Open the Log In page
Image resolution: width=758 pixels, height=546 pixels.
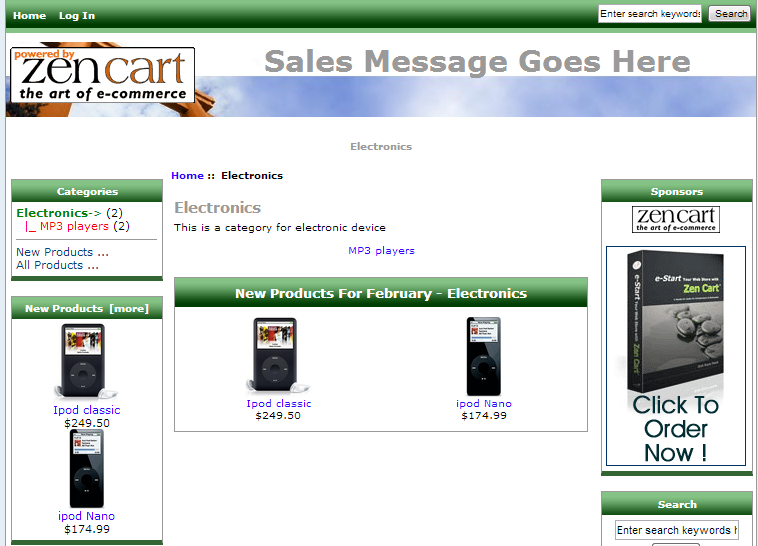77,15
